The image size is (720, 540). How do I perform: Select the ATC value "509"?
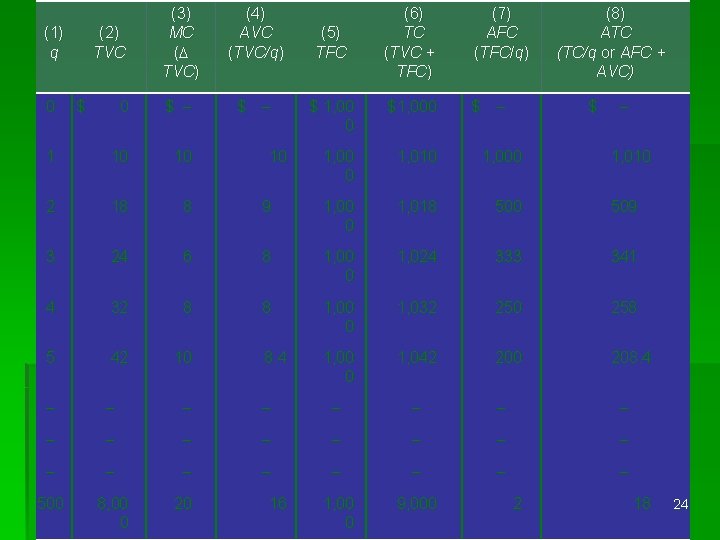(624, 207)
